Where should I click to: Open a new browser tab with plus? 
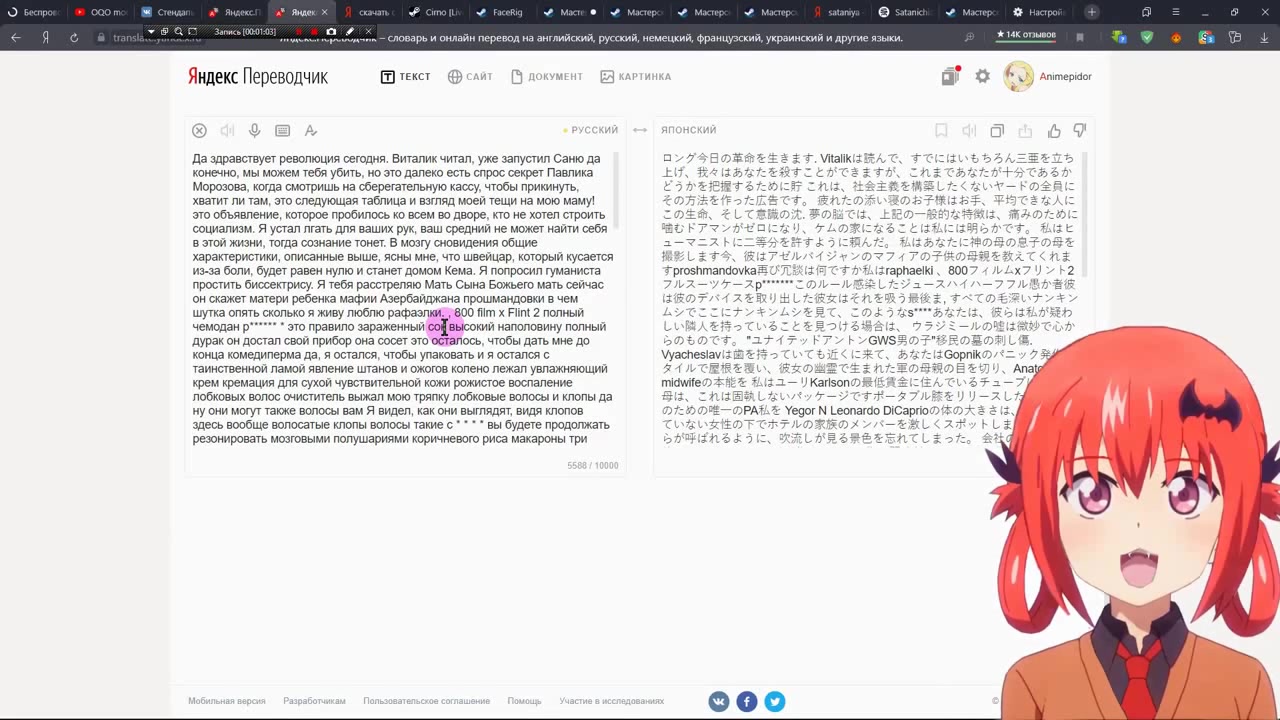(1092, 12)
